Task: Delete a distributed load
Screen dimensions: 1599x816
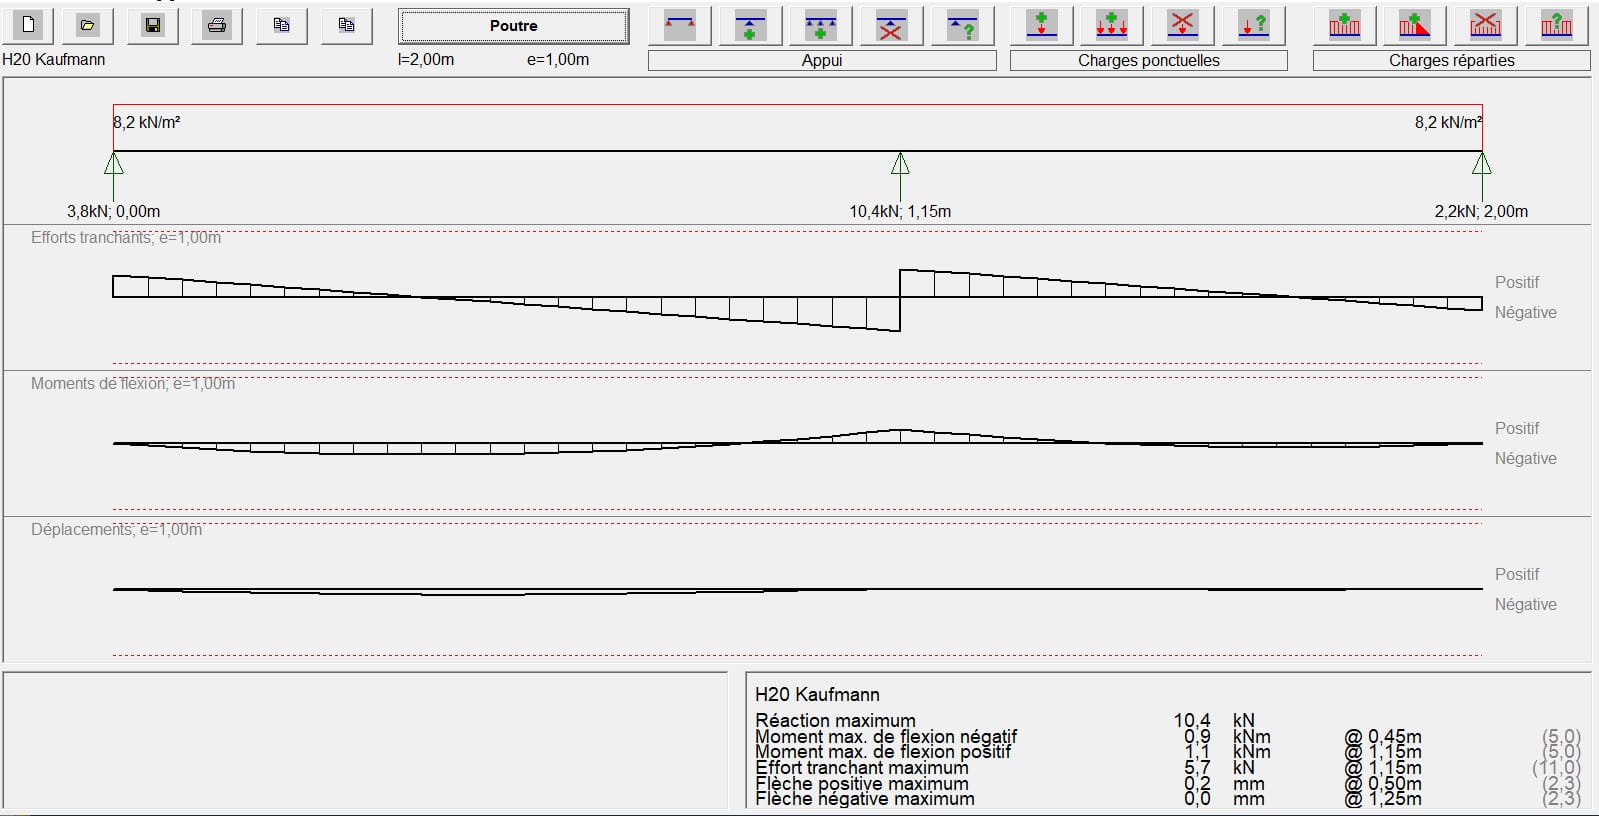Action: [1485, 26]
